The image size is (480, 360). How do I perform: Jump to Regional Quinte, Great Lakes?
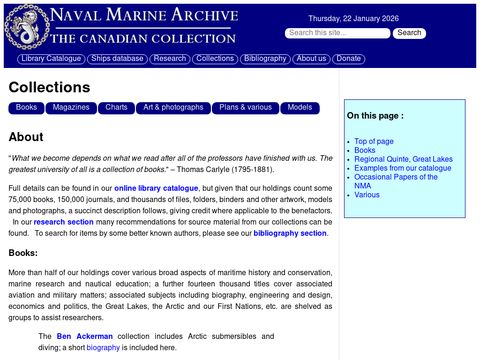pos(404,159)
